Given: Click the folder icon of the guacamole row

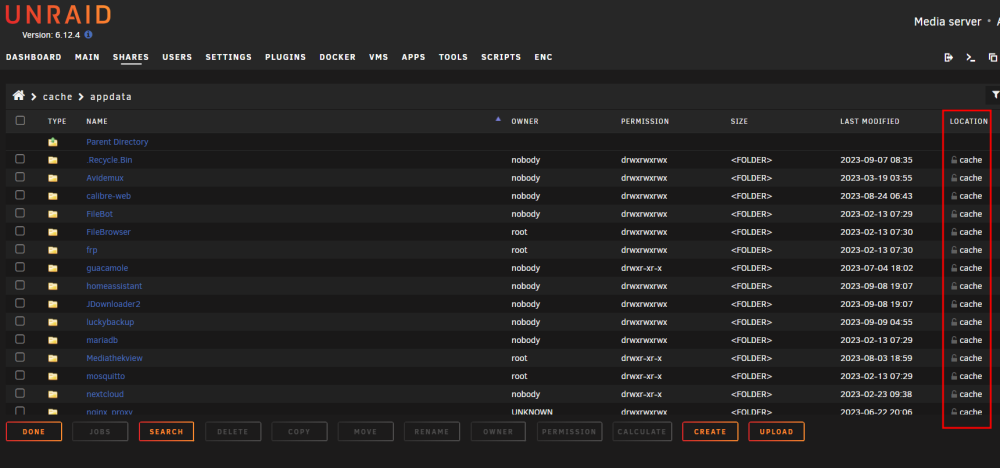Looking at the screenshot, I should pos(52,268).
